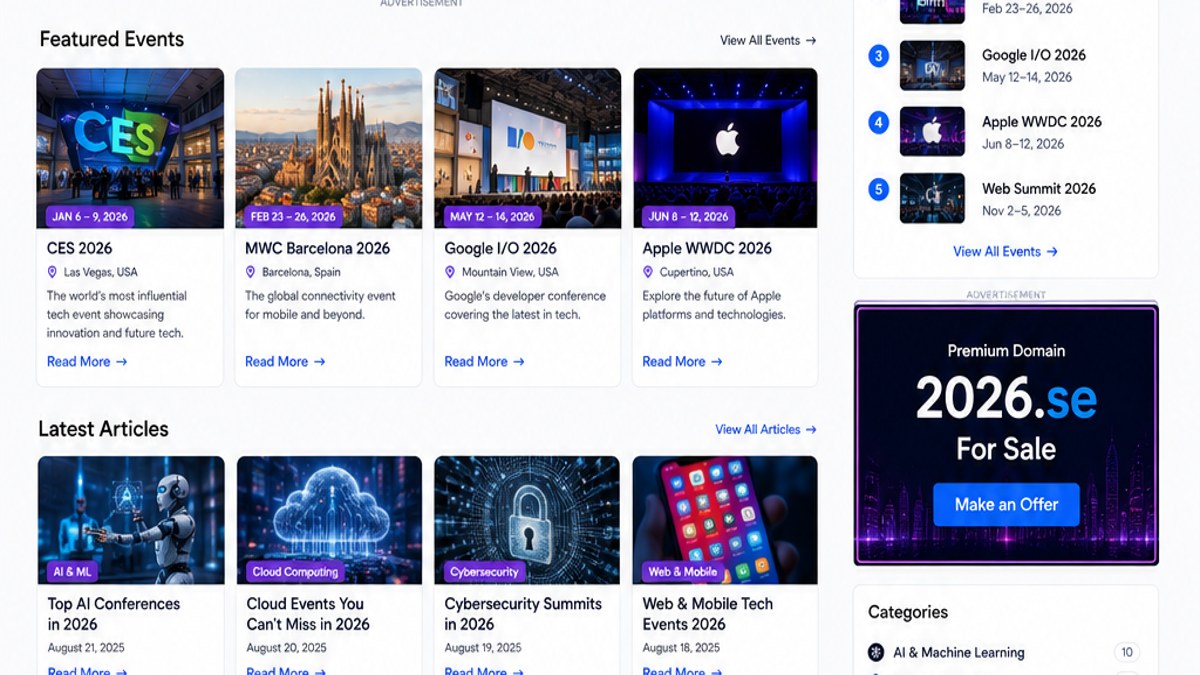Screen dimensions: 1200x675
Task: Open the Apple WWDC 2026 card image
Action: pyautogui.click(x=725, y=148)
